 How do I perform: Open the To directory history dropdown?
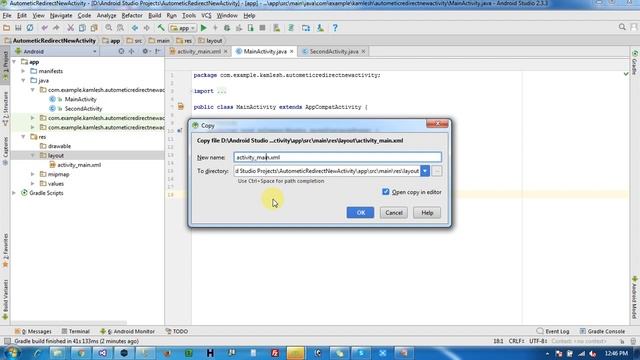[425, 171]
